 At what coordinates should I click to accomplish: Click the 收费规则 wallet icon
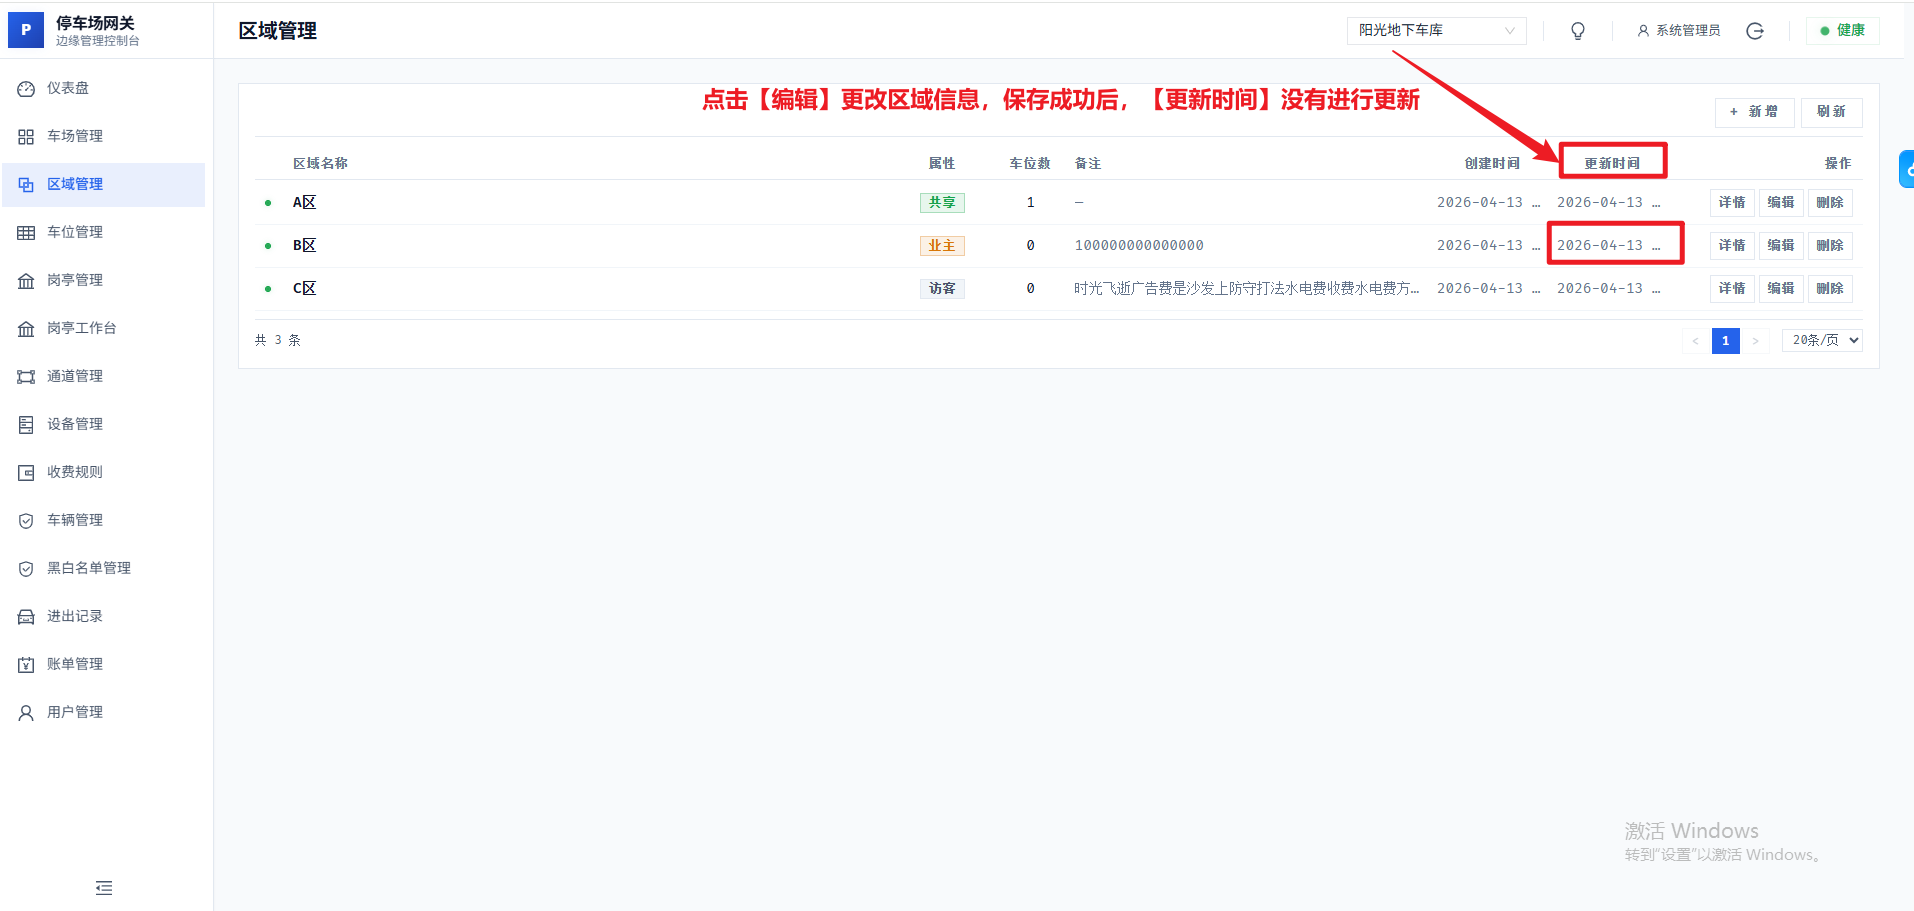tap(26, 473)
